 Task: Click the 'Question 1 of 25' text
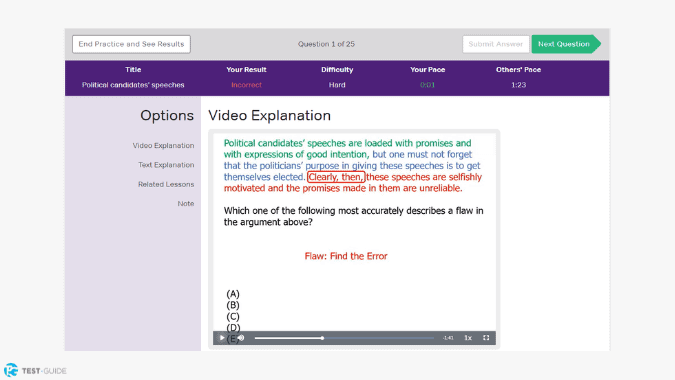[326, 44]
